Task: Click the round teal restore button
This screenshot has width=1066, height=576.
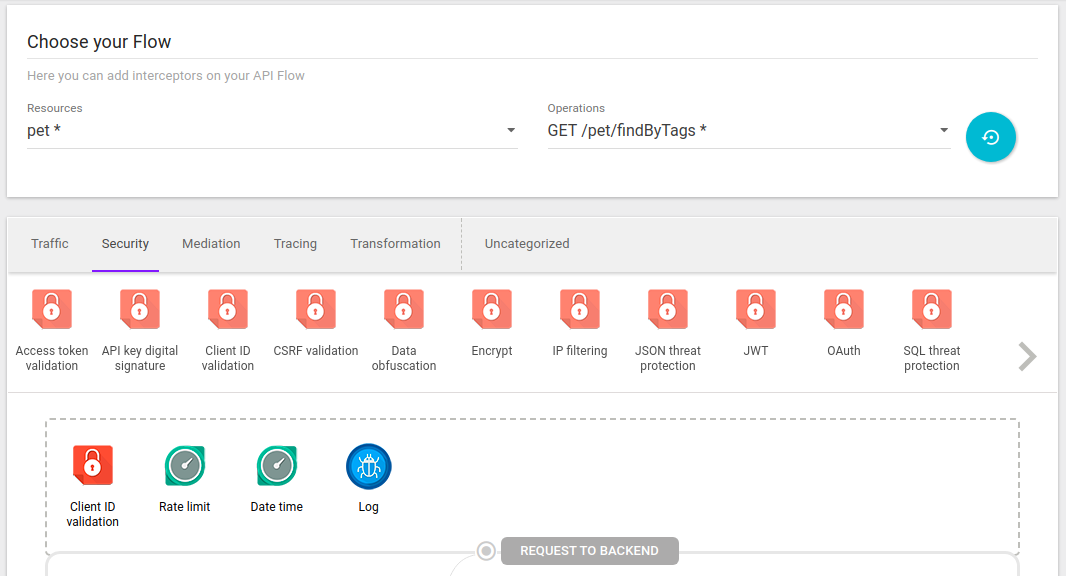Action: (x=990, y=137)
